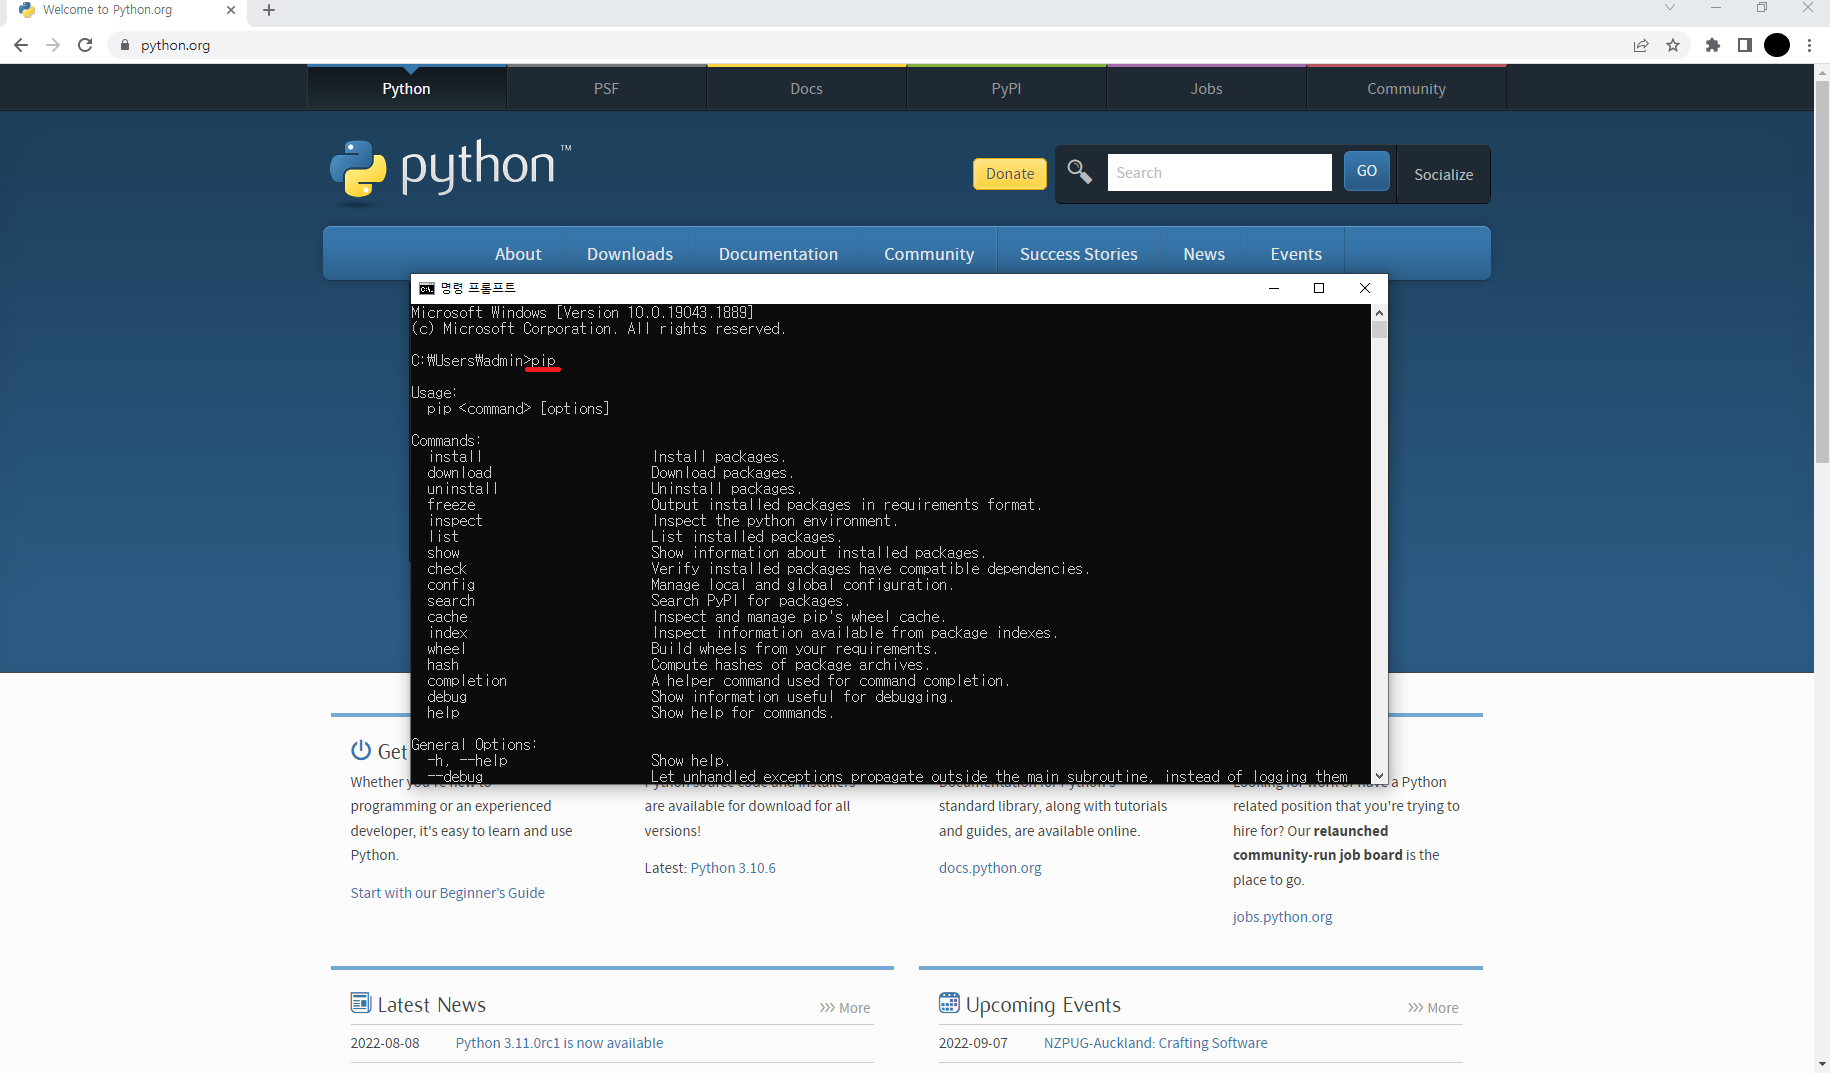
Task: Minimize the command prompt window
Action: tap(1274, 288)
